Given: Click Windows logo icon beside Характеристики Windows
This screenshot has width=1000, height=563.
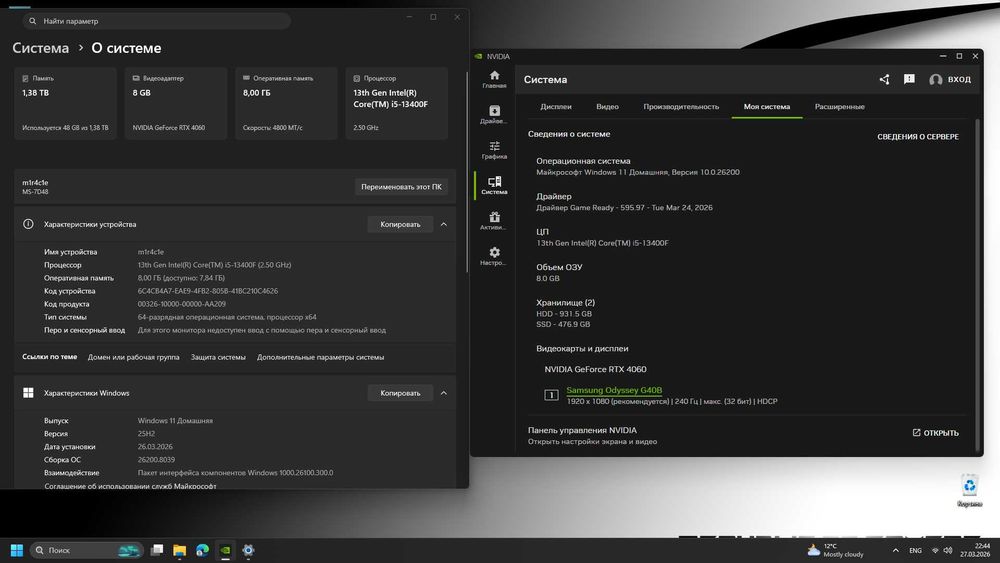Looking at the screenshot, I should click(28, 393).
